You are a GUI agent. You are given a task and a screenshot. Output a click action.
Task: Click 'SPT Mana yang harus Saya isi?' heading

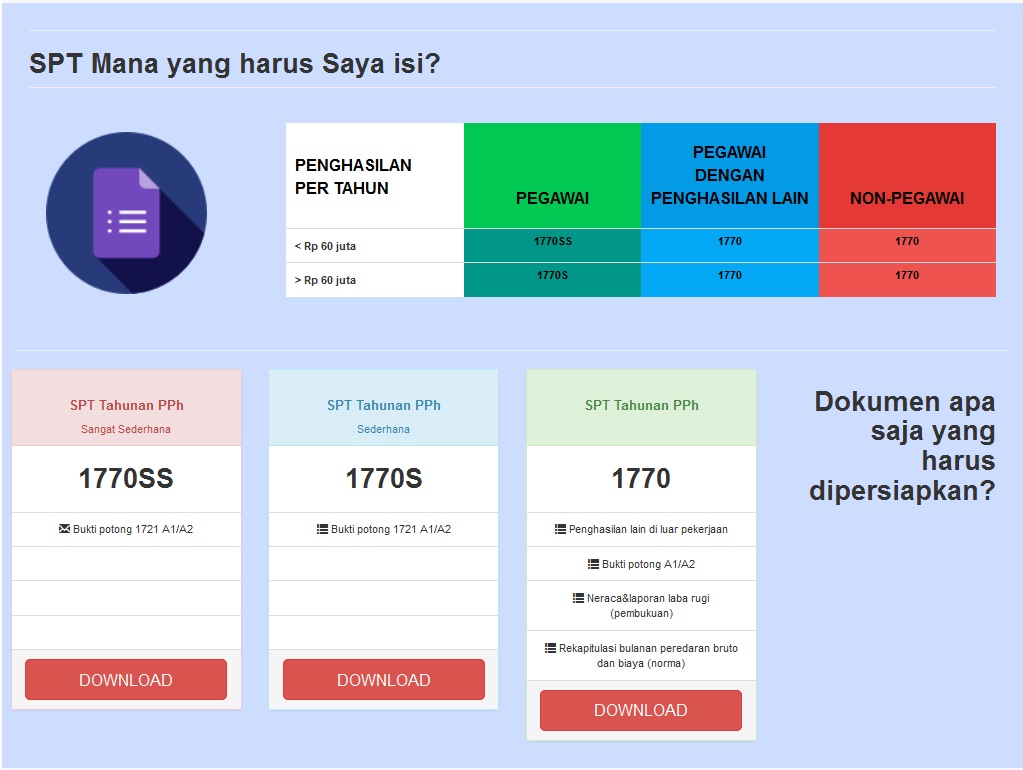235,64
